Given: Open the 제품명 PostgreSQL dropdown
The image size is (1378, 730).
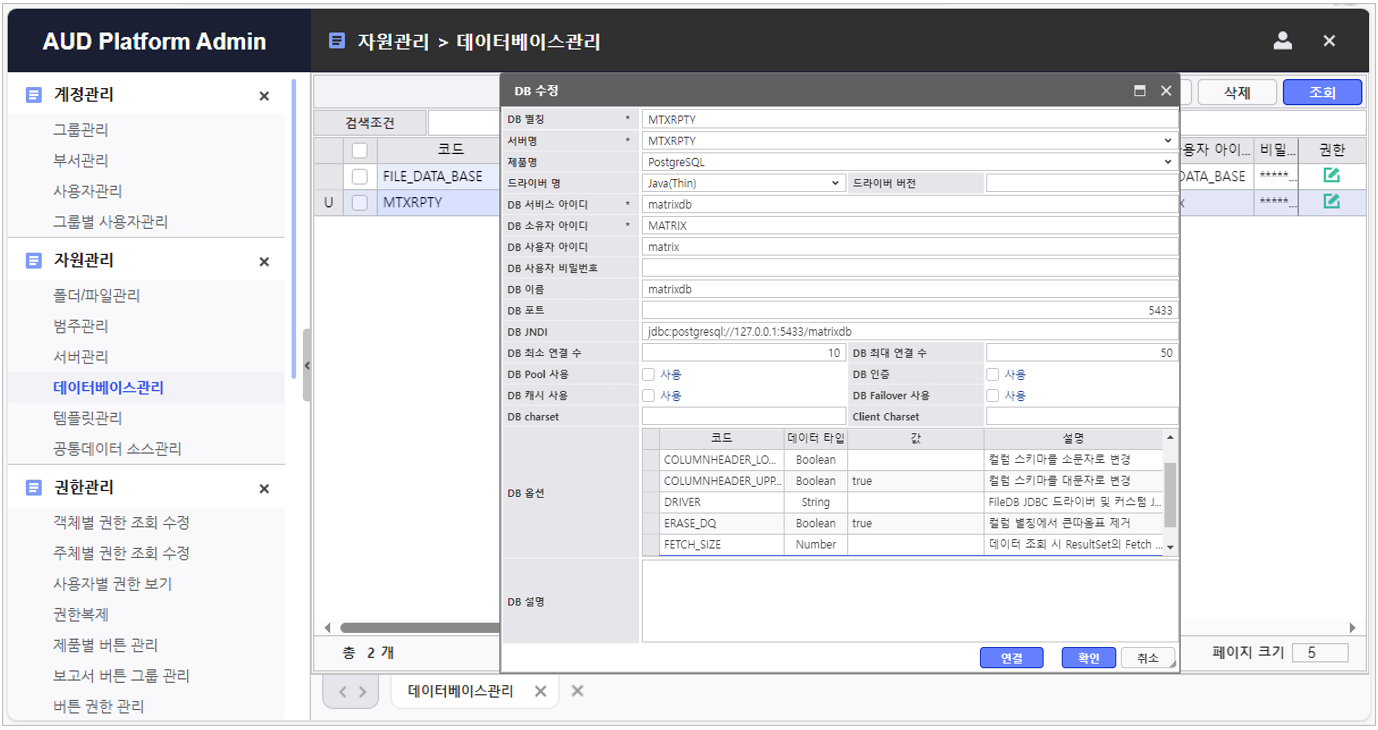Looking at the screenshot, I should click(910, 162).
